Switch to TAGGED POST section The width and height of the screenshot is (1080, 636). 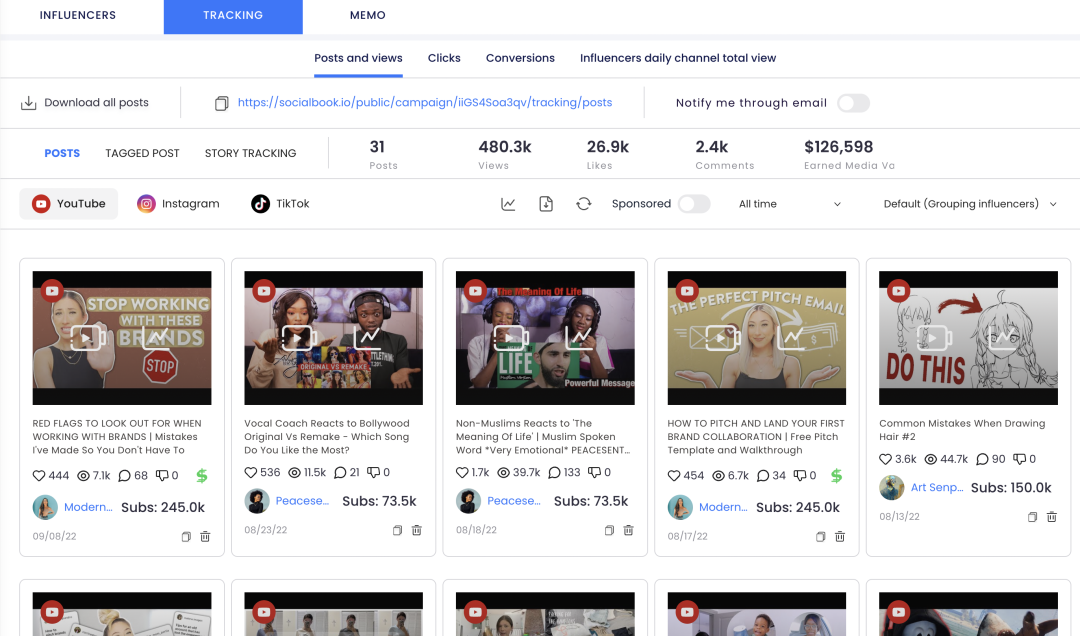[x=142, y=153]
